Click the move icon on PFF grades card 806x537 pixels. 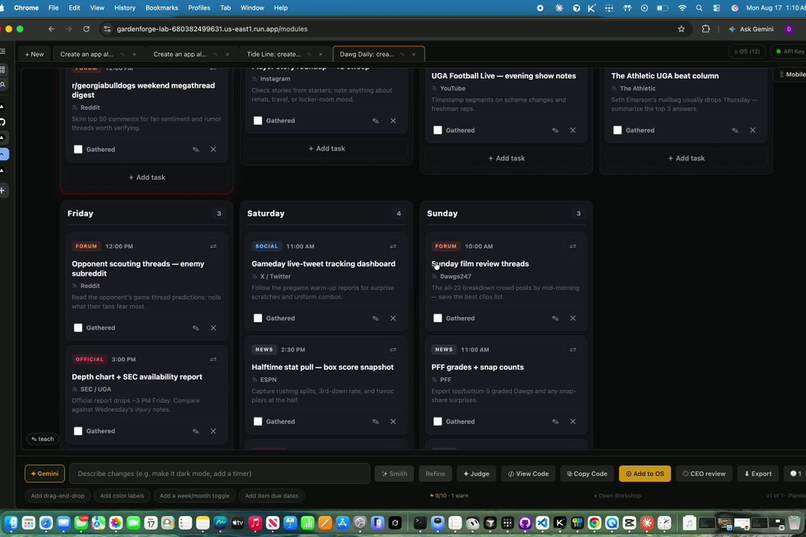click(x=573, y=350)
